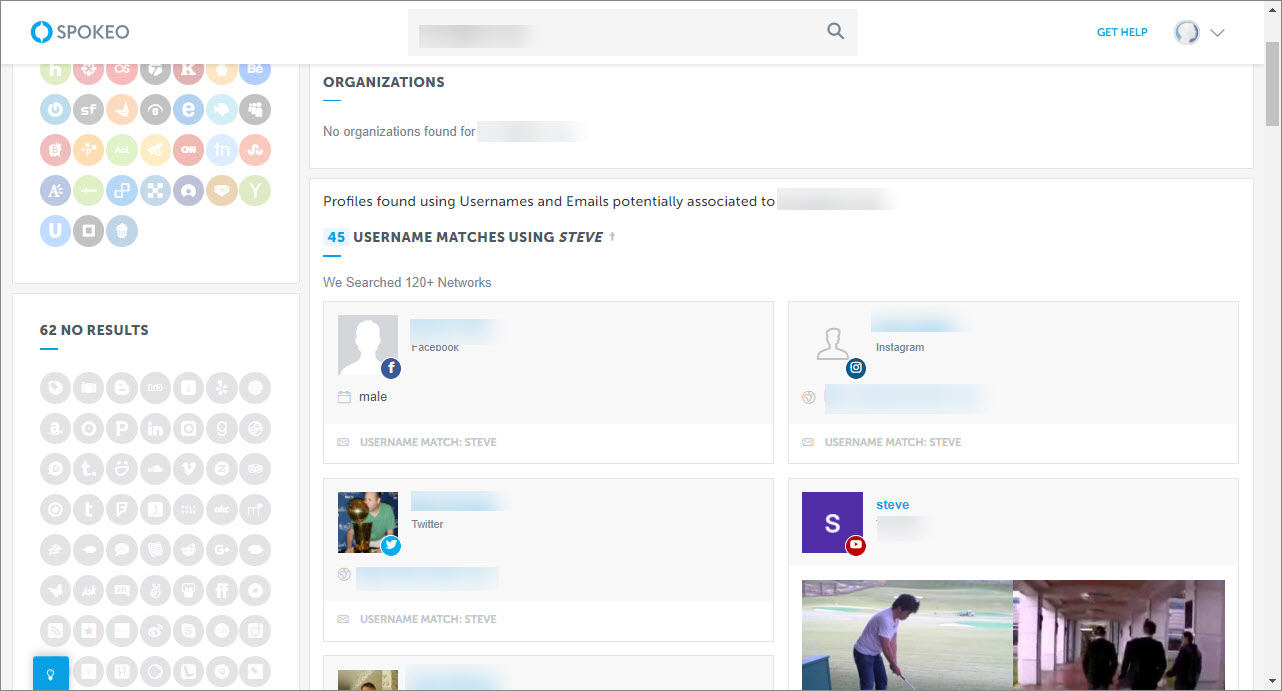Click the Ask.fm icon
1282x691 pixels.
pyautogui.click(x=88, y=590)
